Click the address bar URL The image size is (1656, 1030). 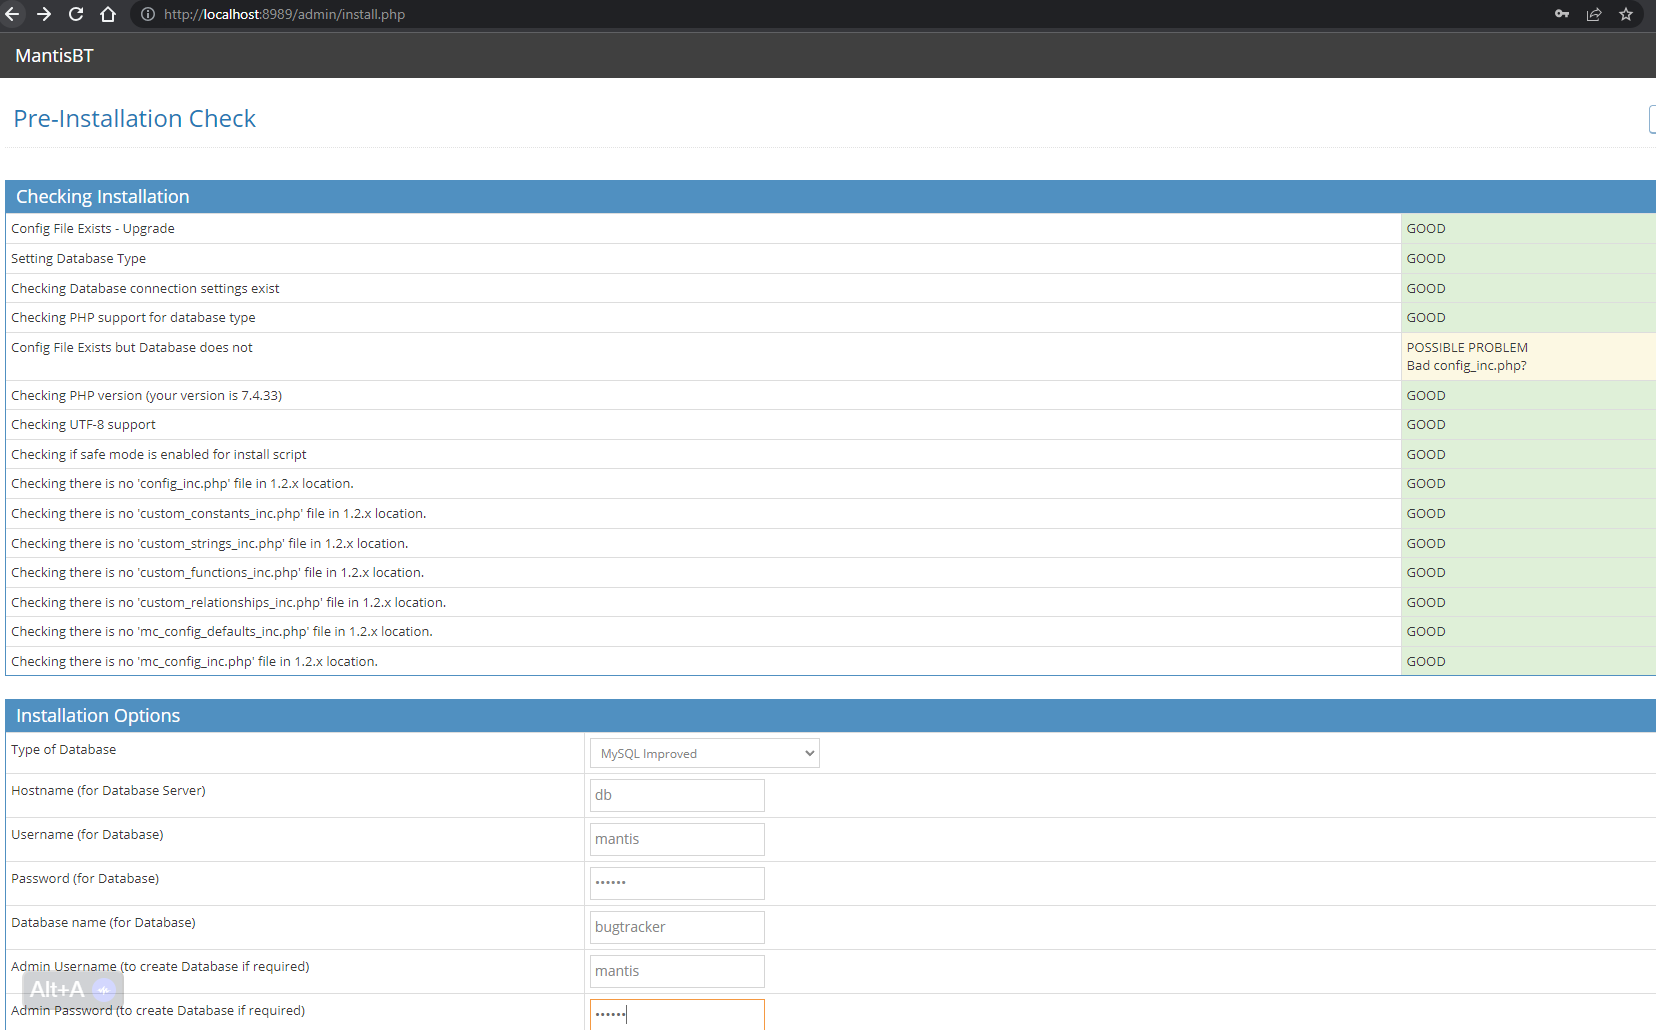284,14
